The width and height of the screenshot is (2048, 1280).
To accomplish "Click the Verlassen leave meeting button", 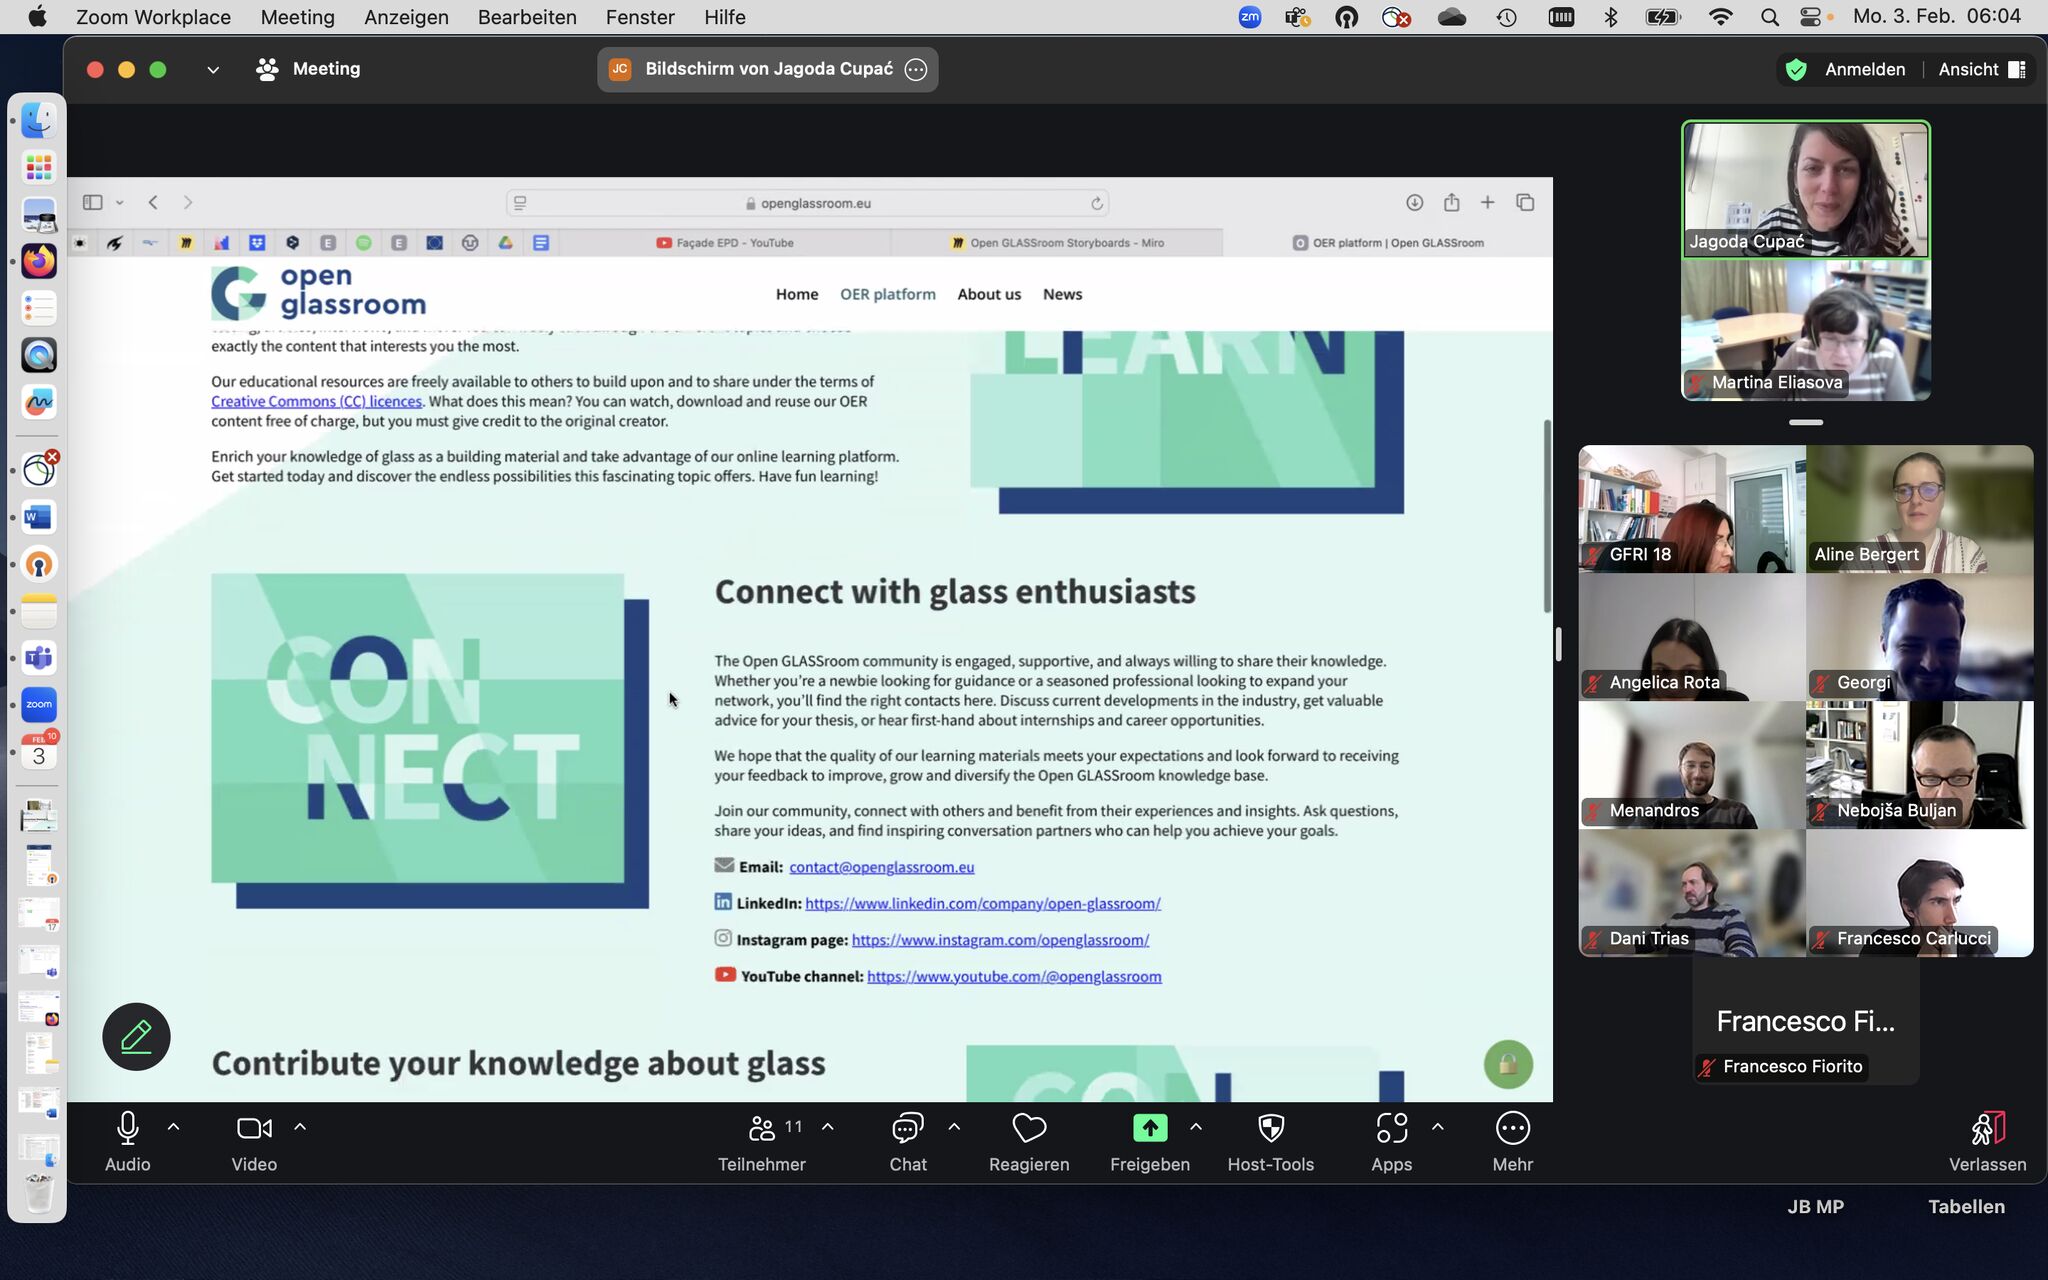I will 1988,1142.
